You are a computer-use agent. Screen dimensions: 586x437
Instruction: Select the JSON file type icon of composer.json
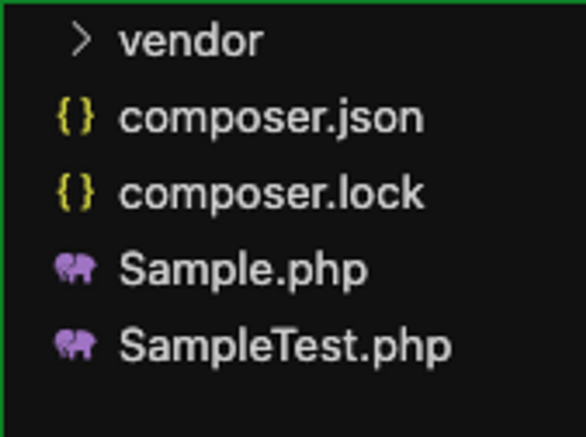click(75, 116)
